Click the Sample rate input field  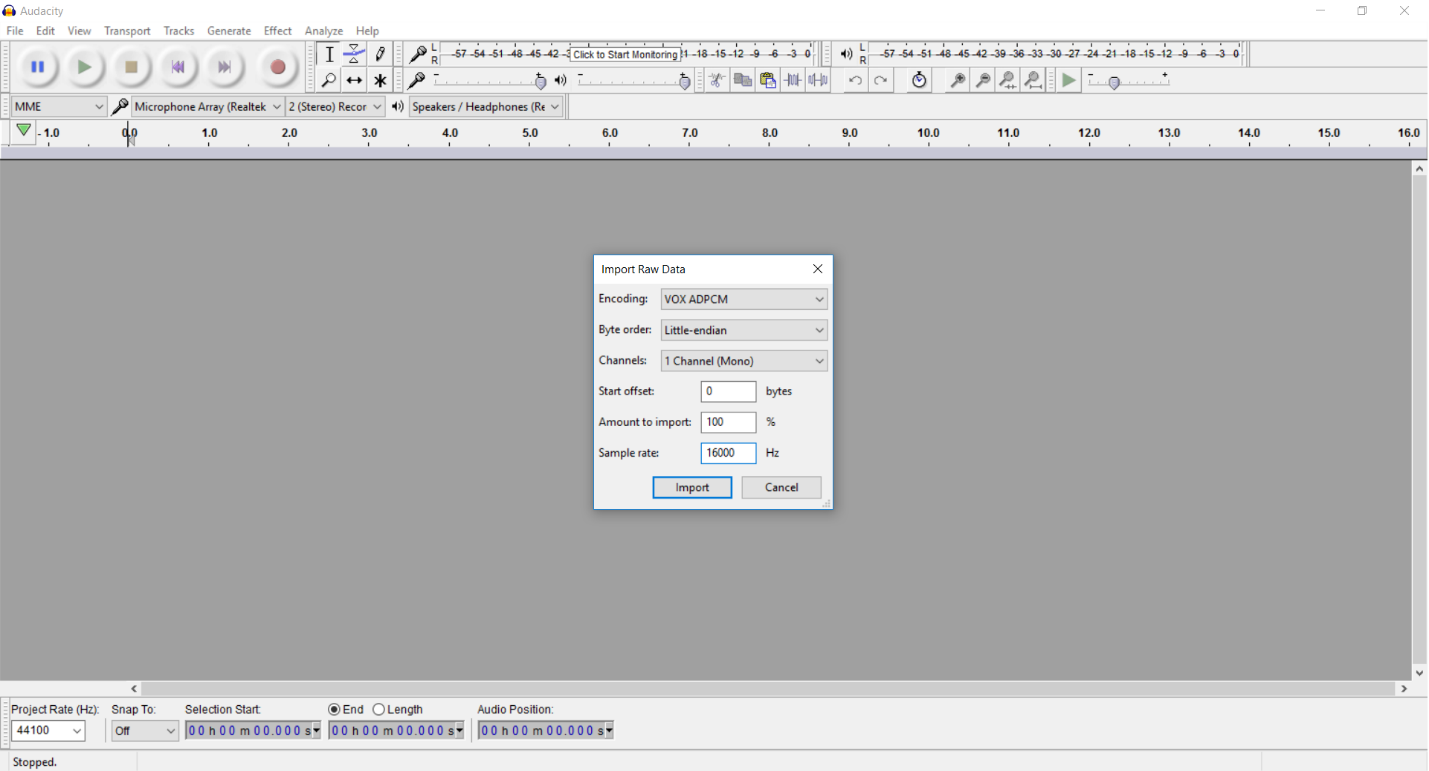(728, 453)
